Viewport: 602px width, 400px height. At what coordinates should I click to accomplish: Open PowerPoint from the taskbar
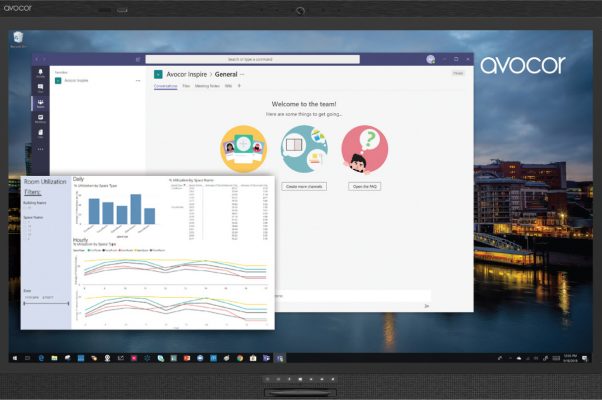pyautogui.click(x=187, y=358)
